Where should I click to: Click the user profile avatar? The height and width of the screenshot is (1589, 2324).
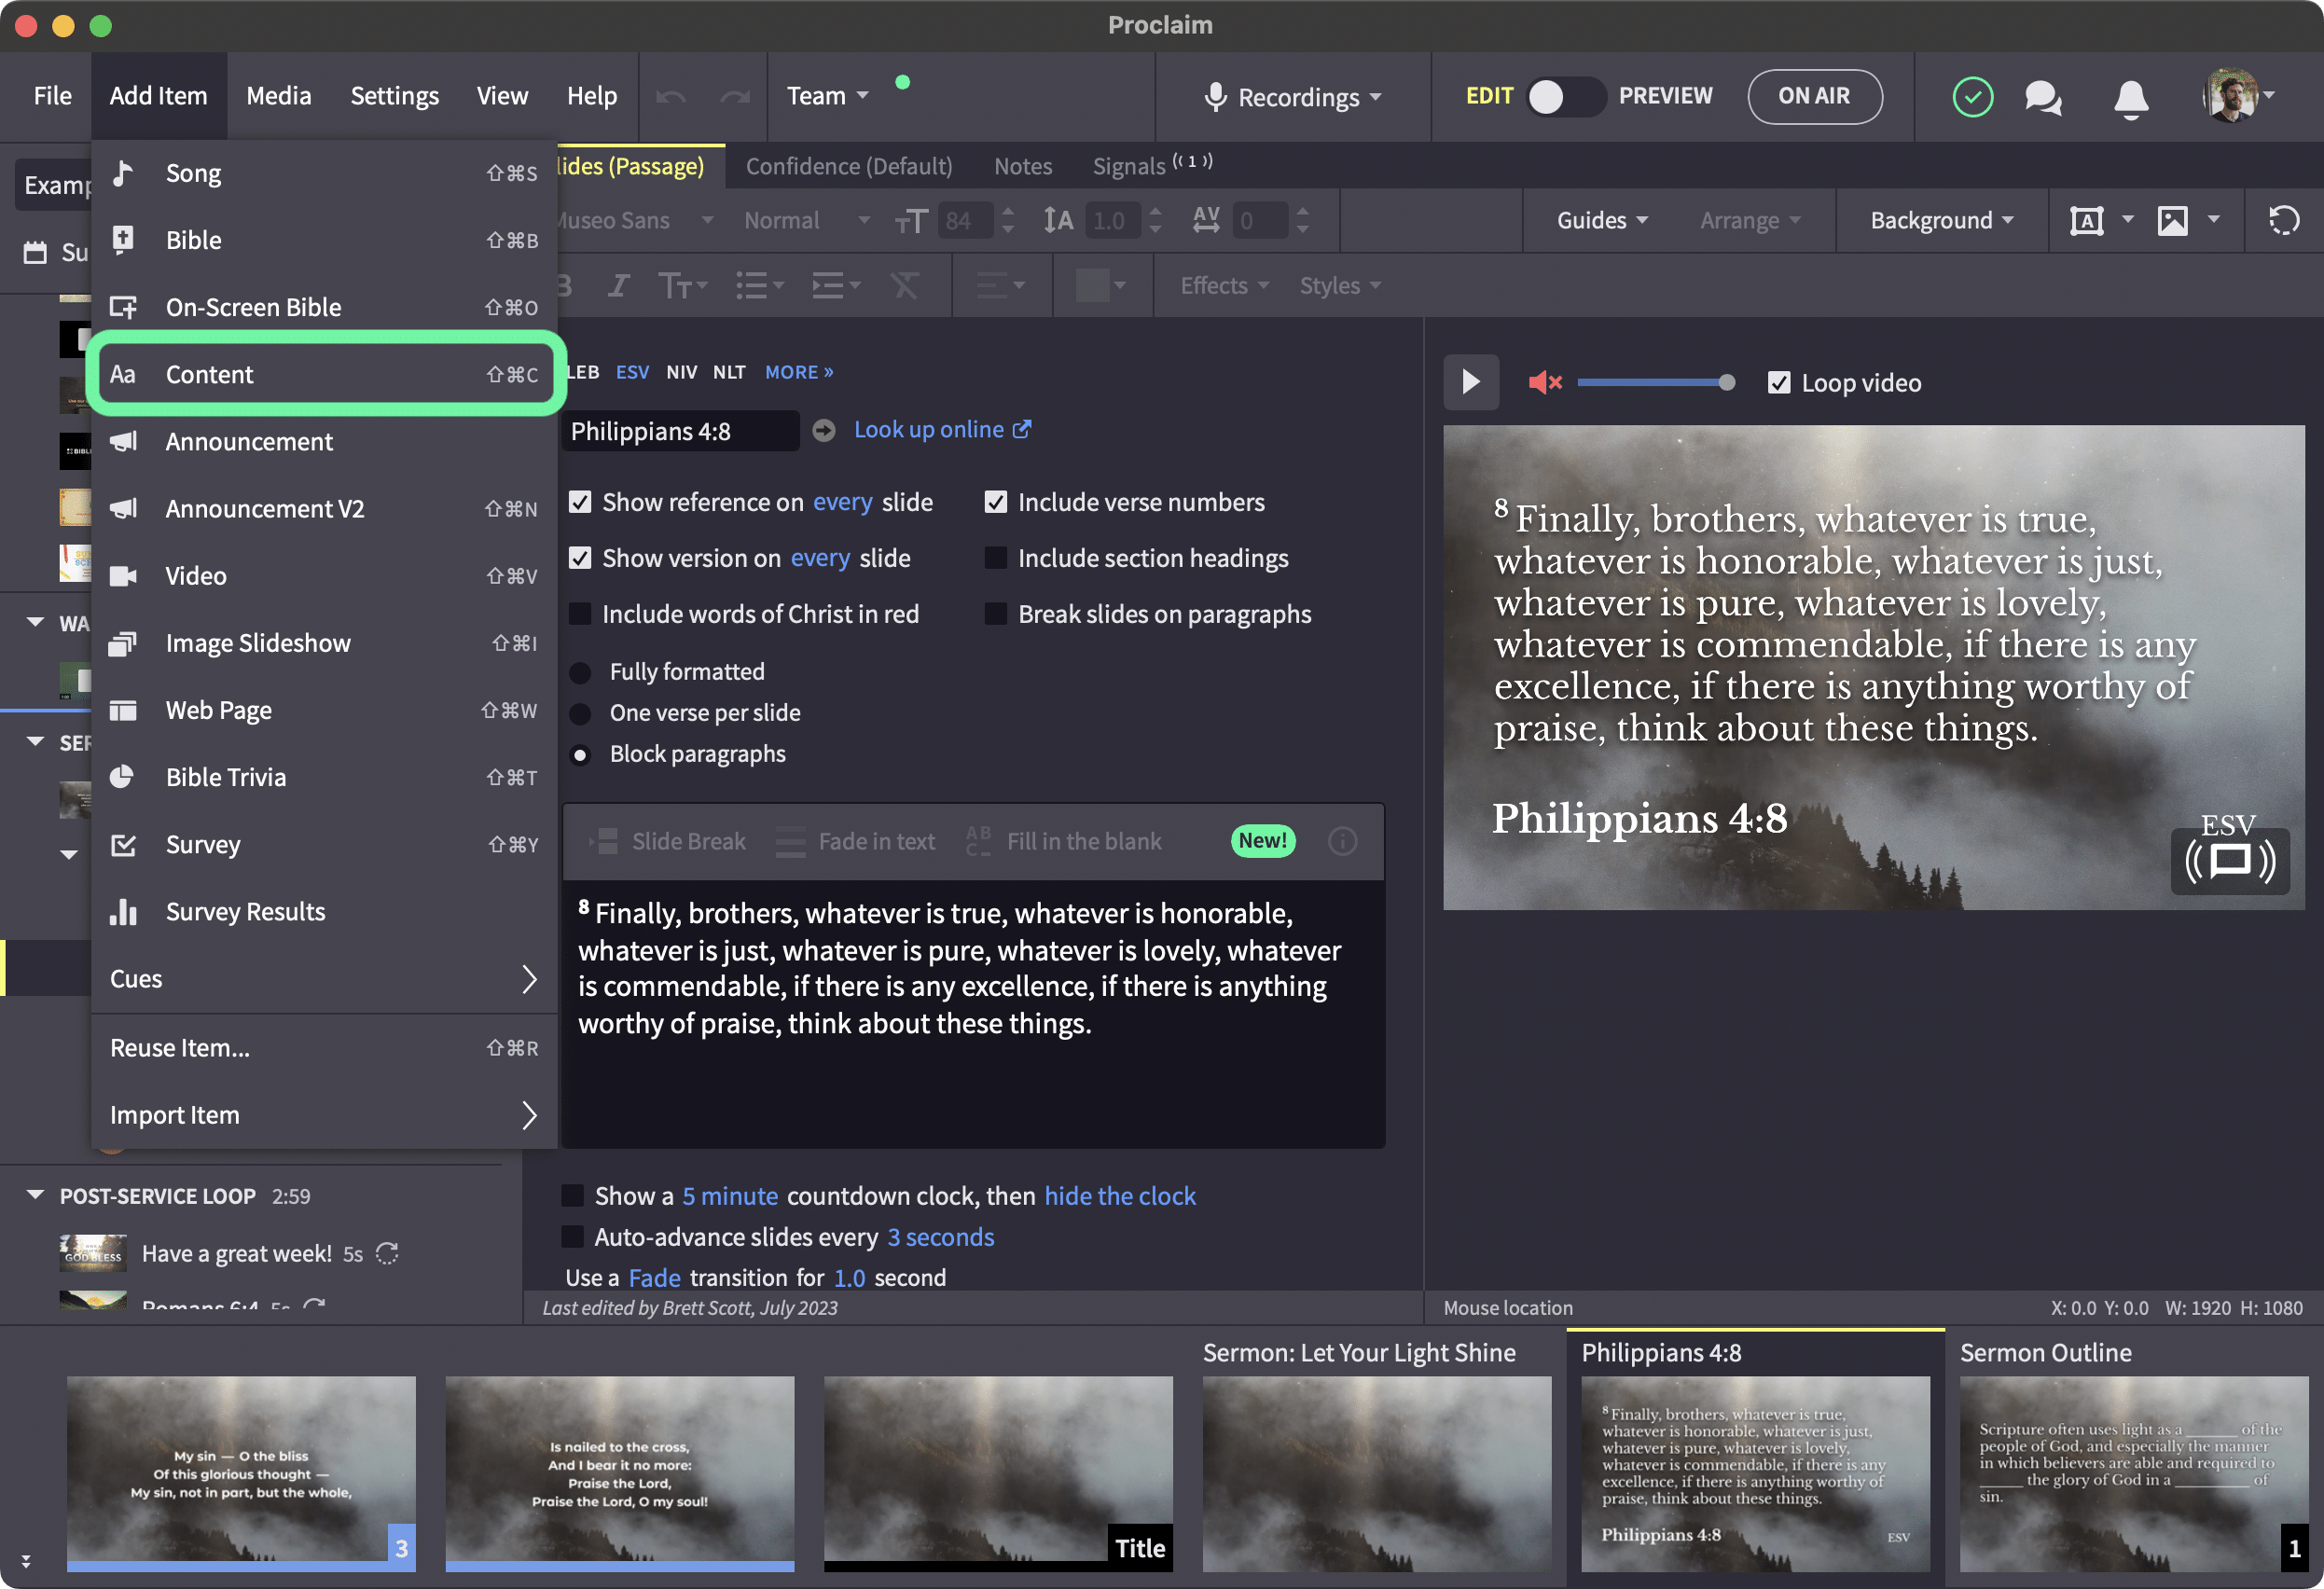coord(2229,96)
